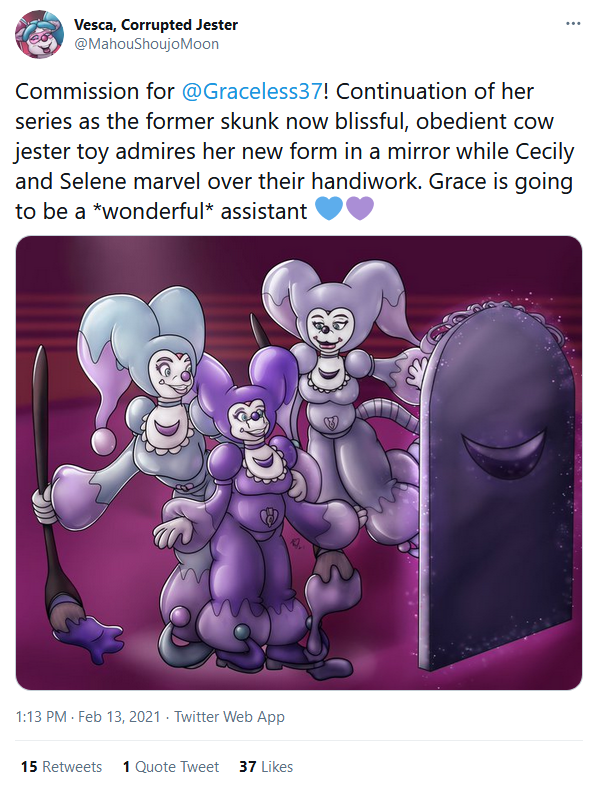View the 1 Quote Tweet list

[x=171, y=766]
